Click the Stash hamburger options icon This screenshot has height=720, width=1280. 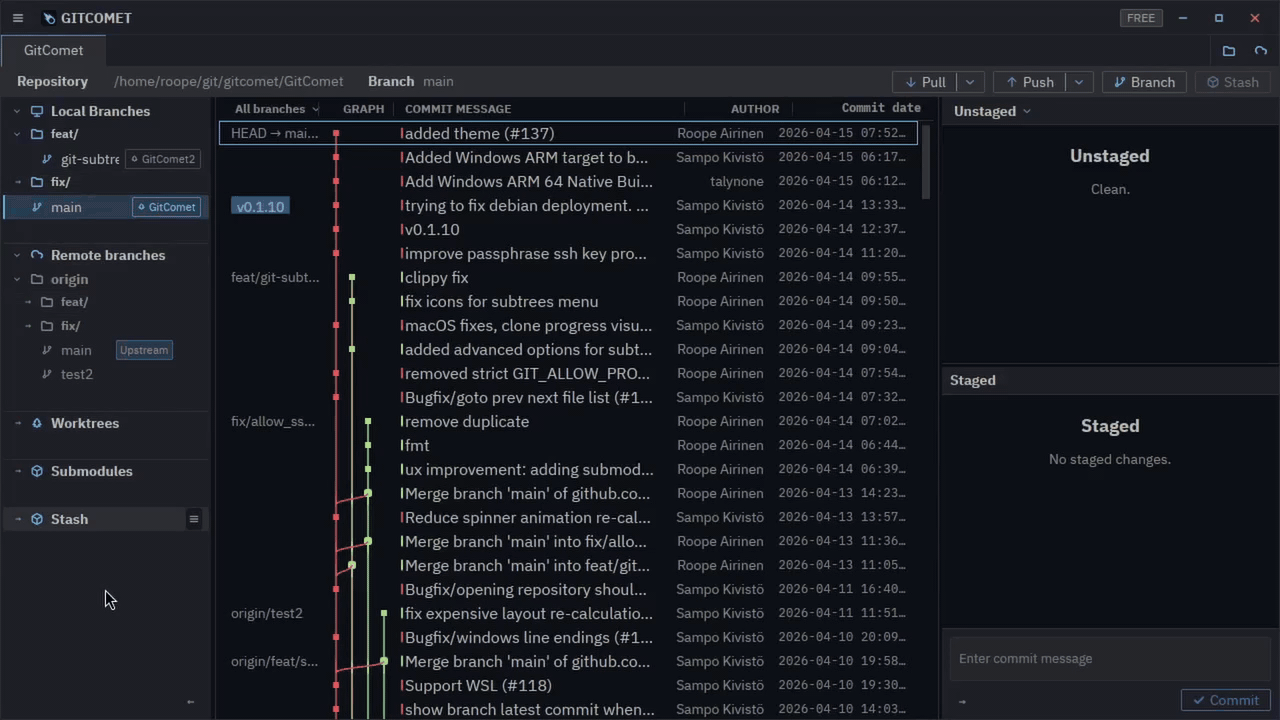click(x=194, y=519)
